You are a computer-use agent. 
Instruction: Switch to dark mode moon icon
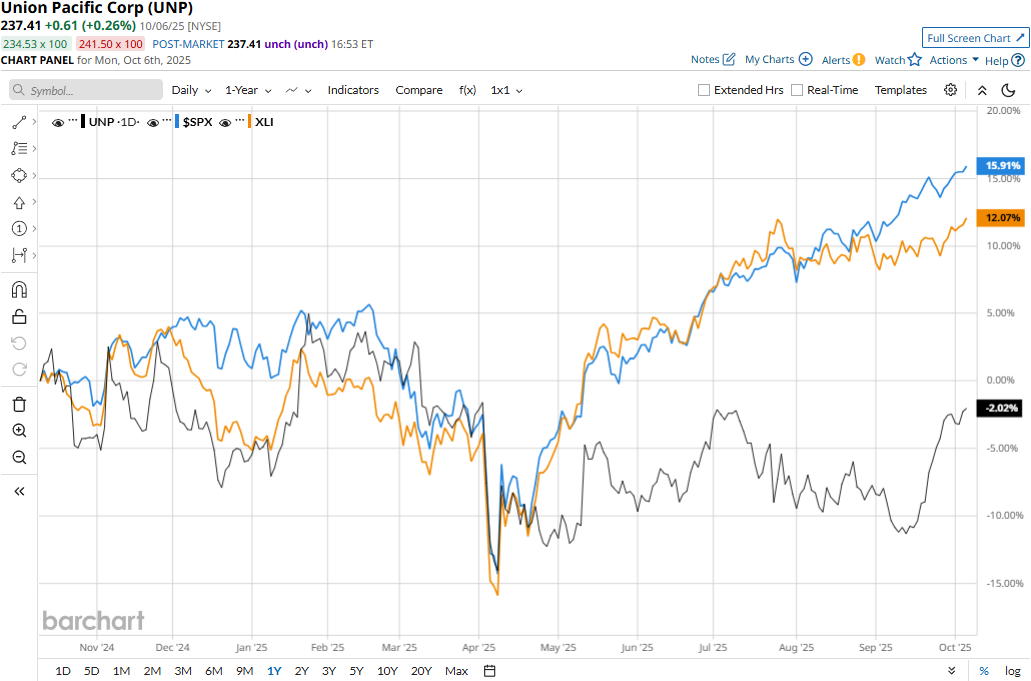click(x=1008, y=90)
